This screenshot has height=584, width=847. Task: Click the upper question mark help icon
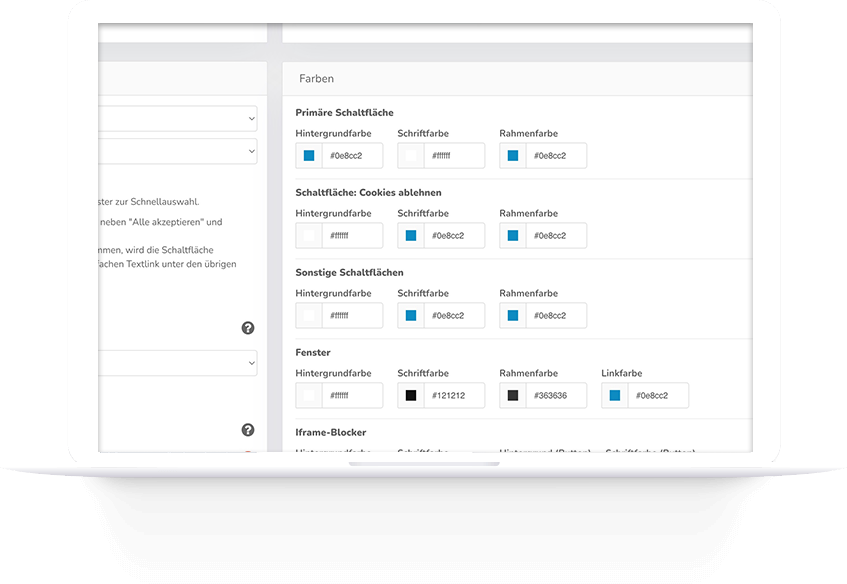pos(248,327)
